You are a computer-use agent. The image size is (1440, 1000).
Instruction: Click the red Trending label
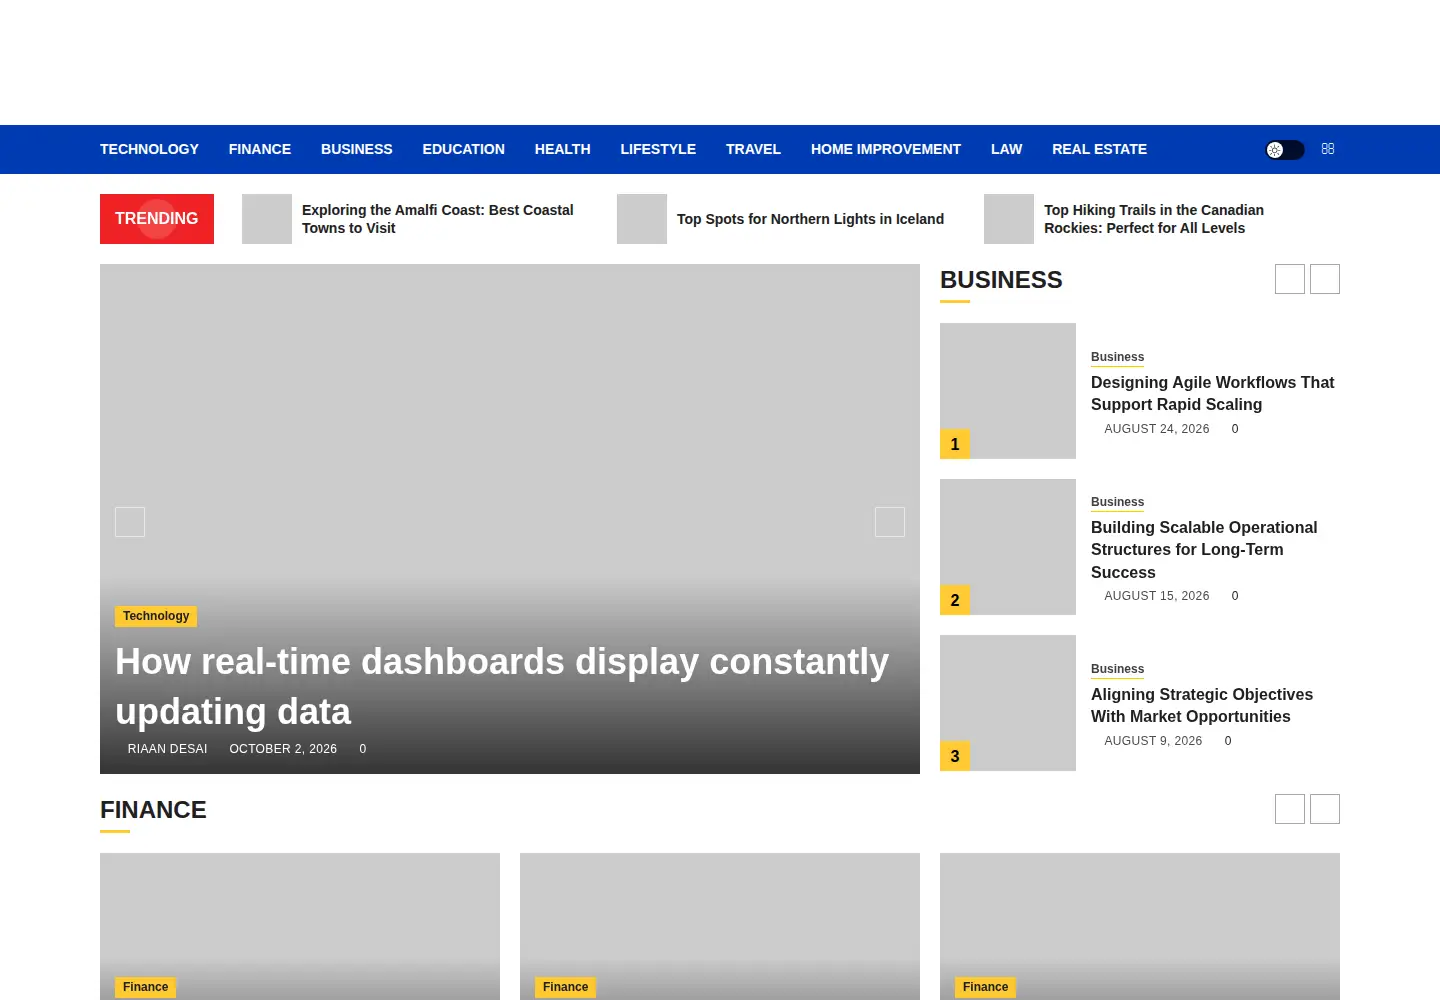157,219
